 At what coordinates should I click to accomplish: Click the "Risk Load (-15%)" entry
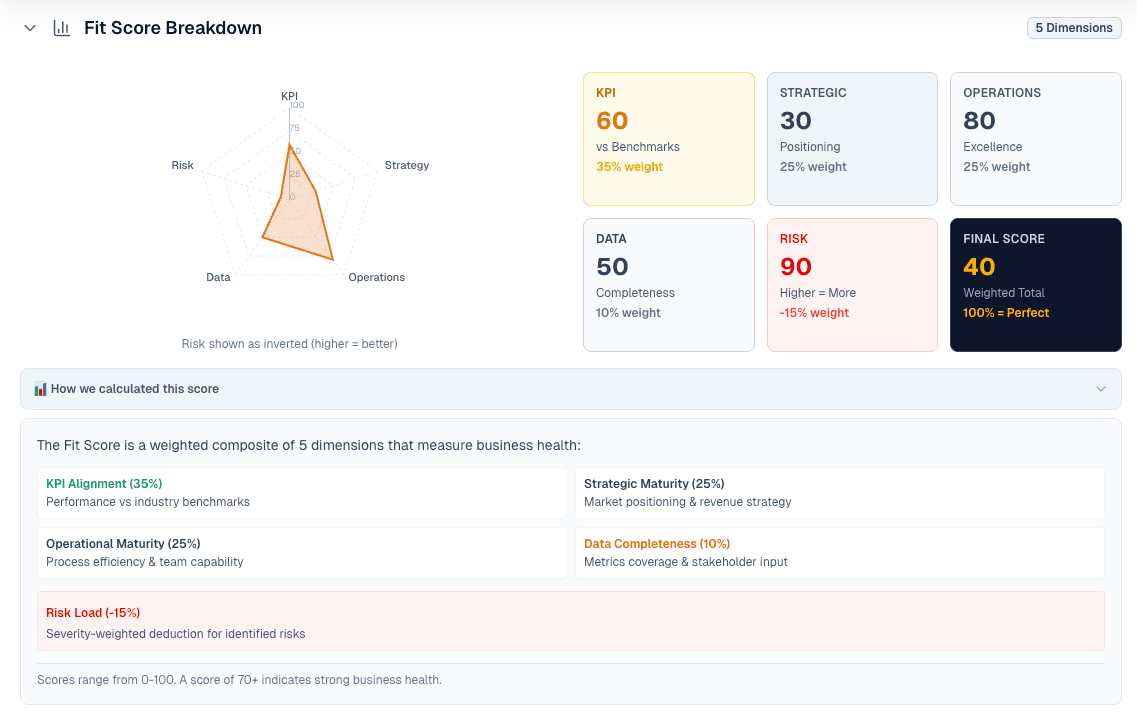point(570,620)
